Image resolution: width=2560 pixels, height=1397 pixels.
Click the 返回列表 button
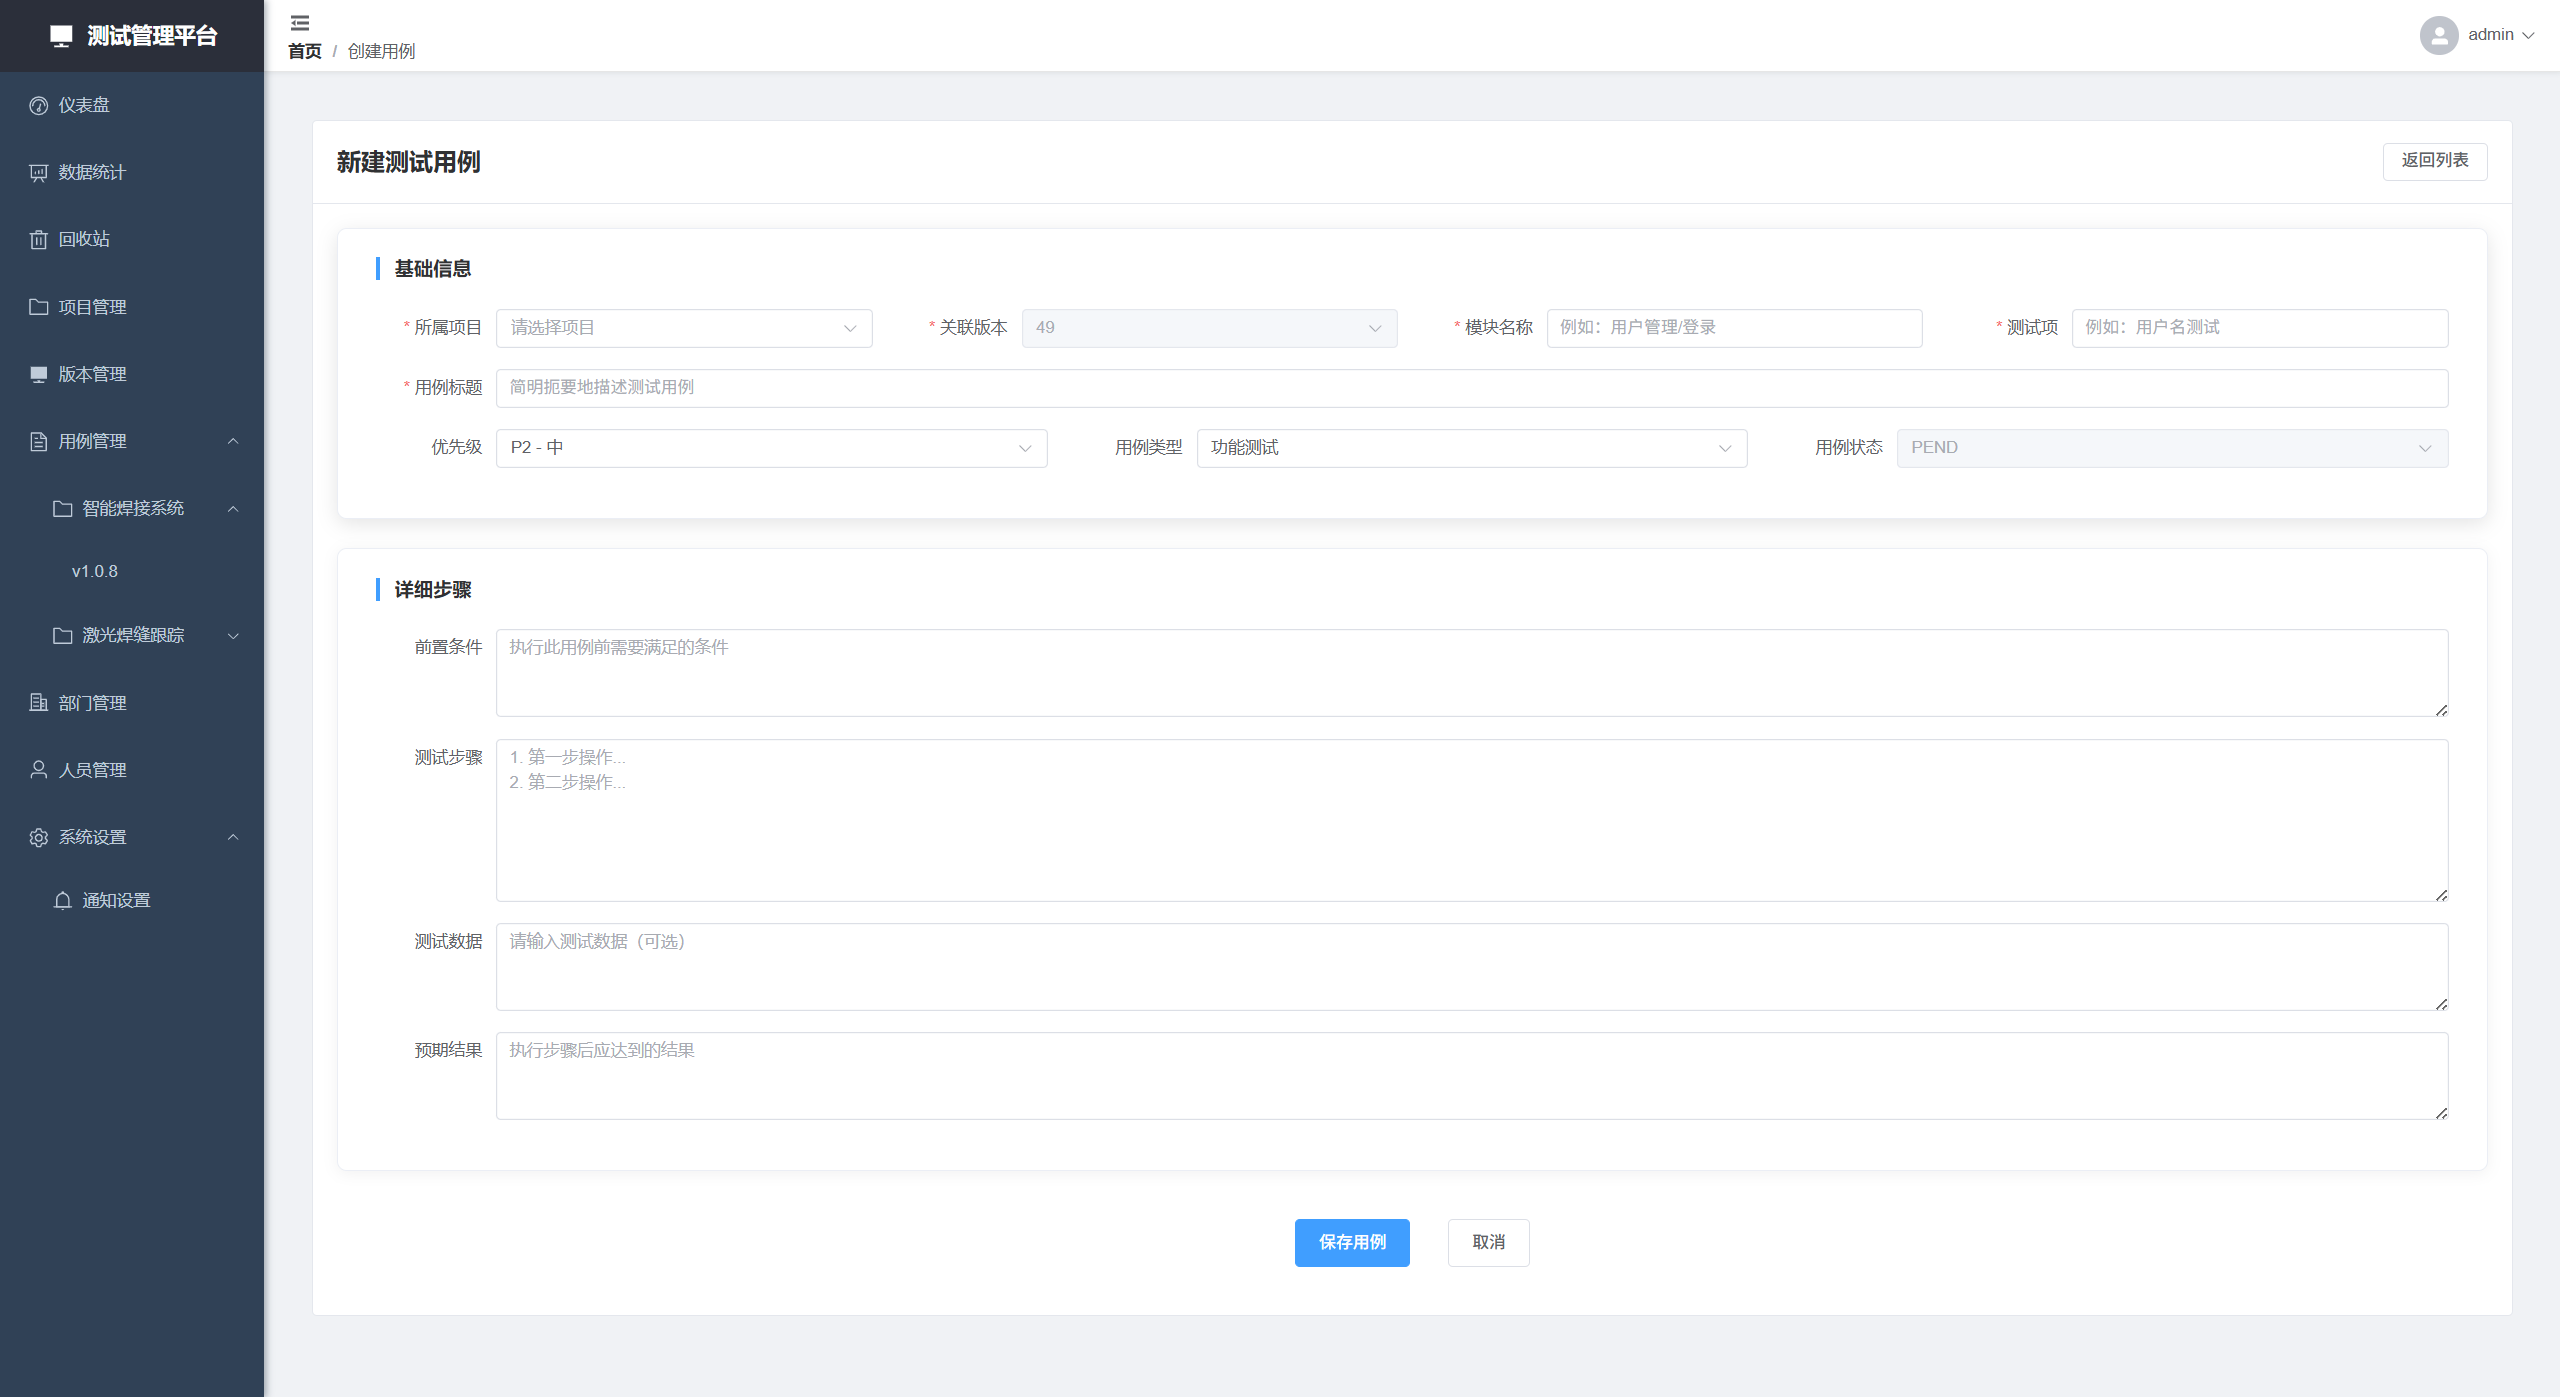click(x=2434, y=161)
